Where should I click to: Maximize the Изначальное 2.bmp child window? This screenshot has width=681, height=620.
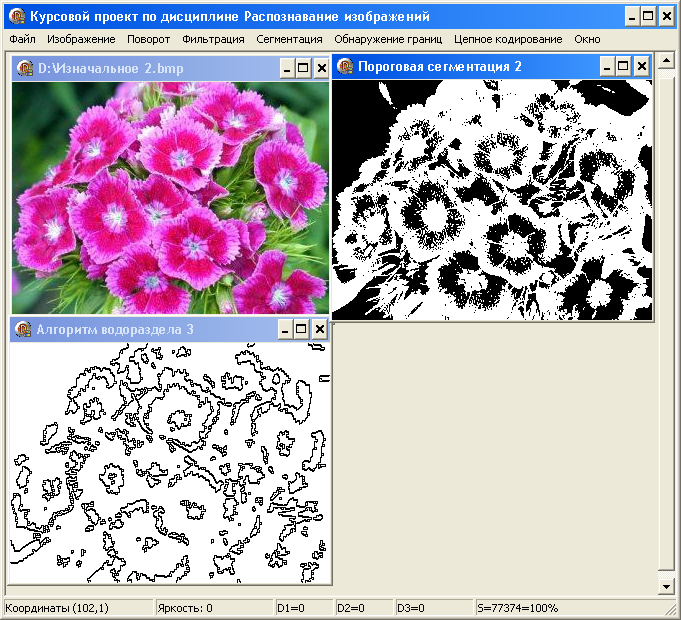(x=303, y=68)
